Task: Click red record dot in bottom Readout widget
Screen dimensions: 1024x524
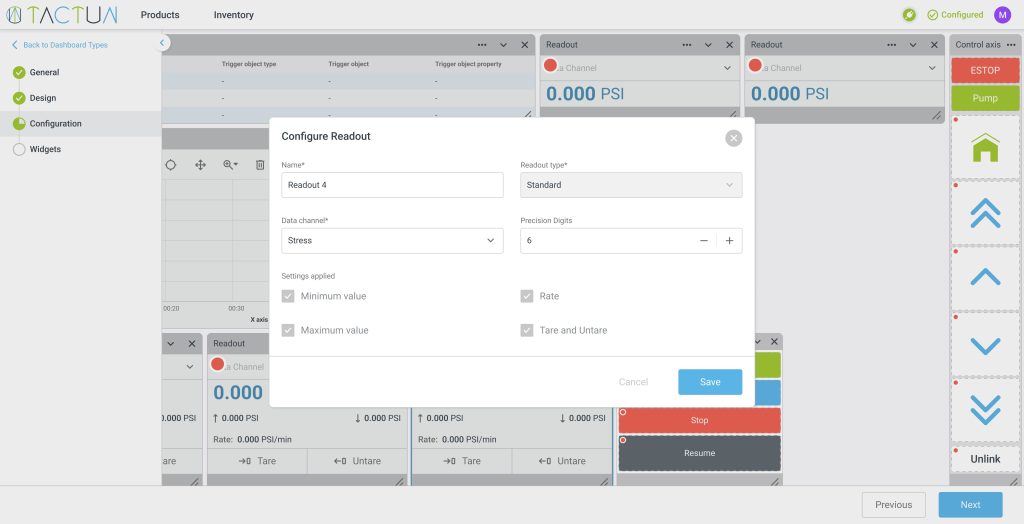Action: [x=217, y=364]
